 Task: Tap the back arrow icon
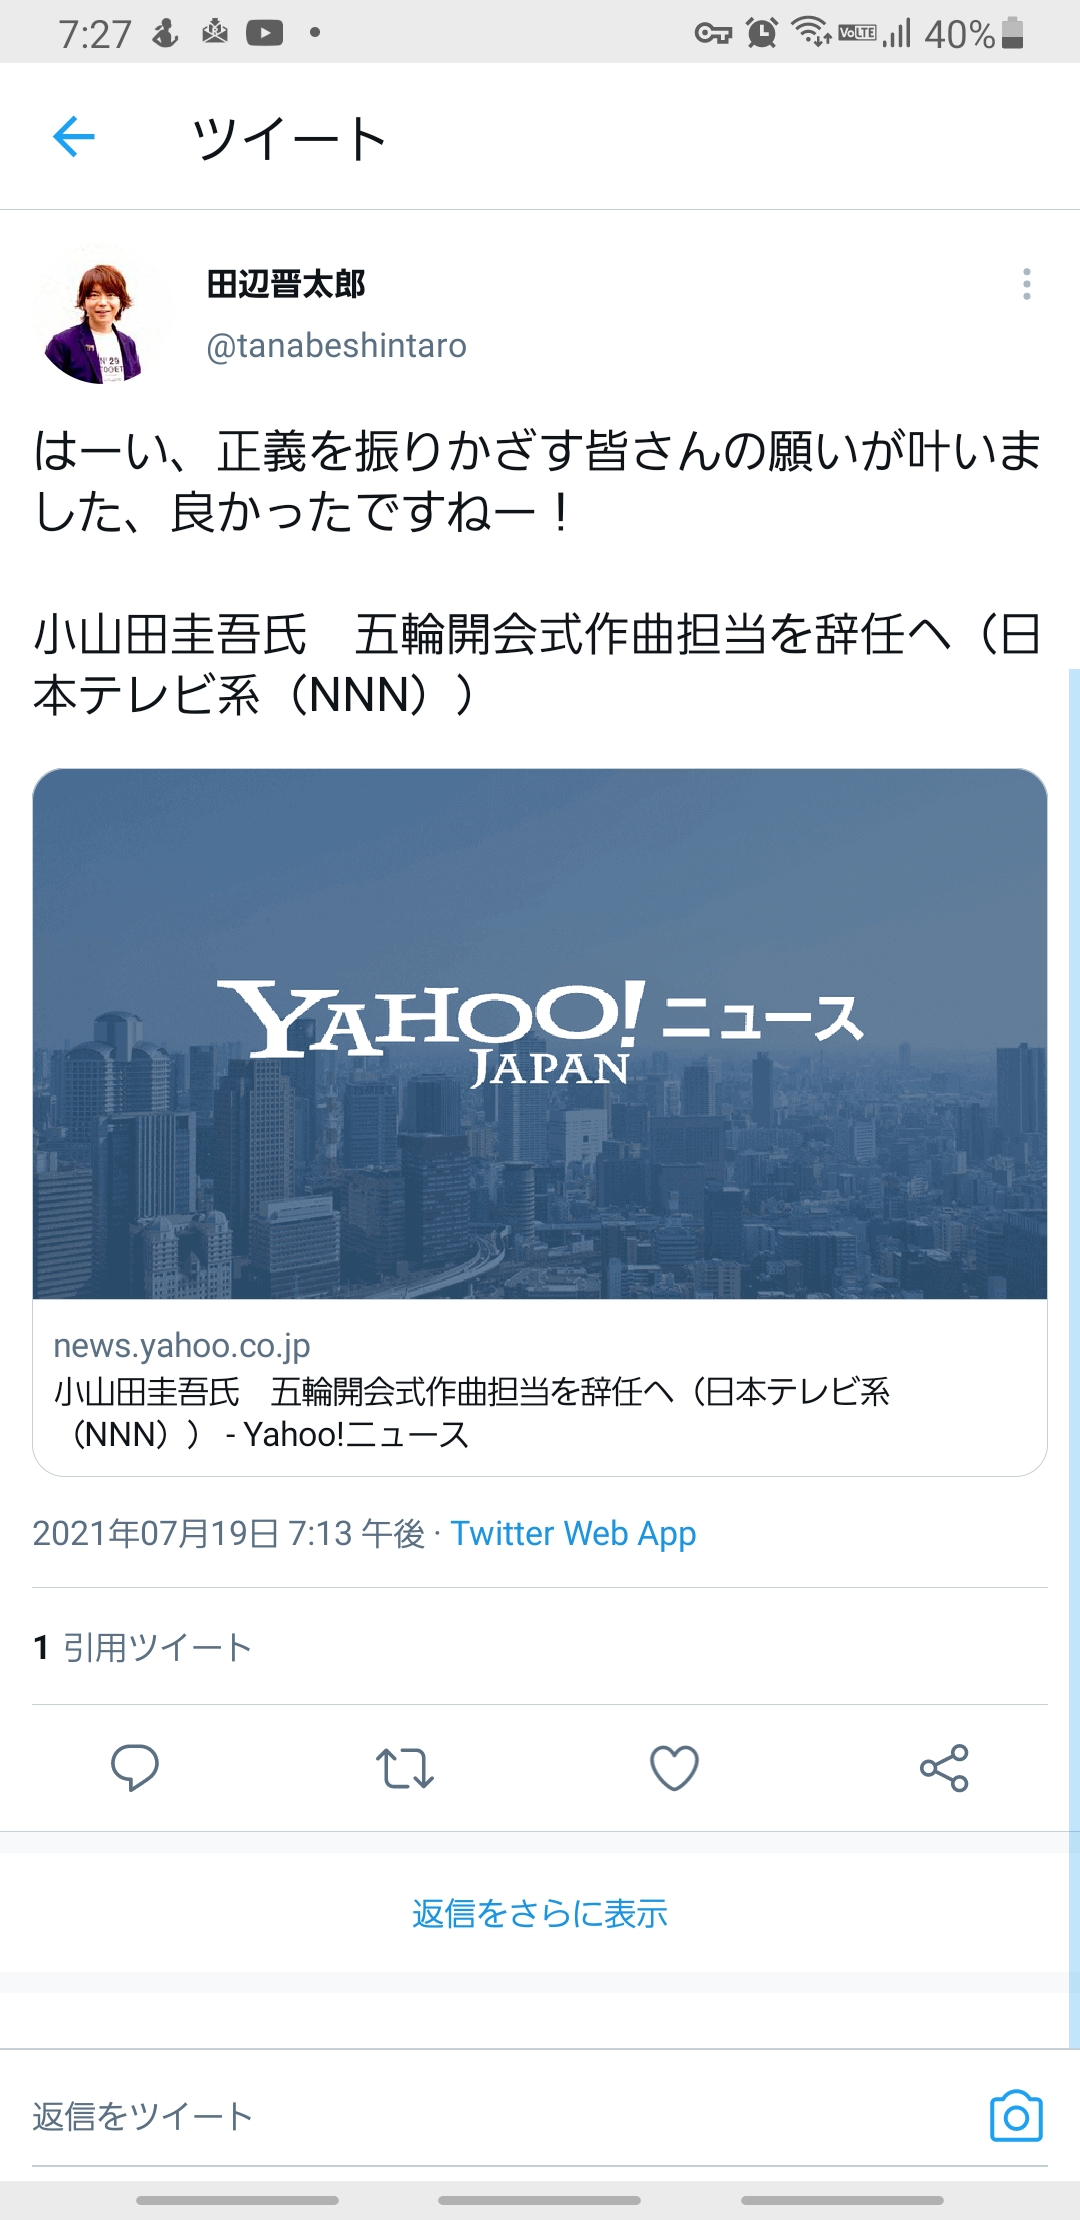coord(73,137)
